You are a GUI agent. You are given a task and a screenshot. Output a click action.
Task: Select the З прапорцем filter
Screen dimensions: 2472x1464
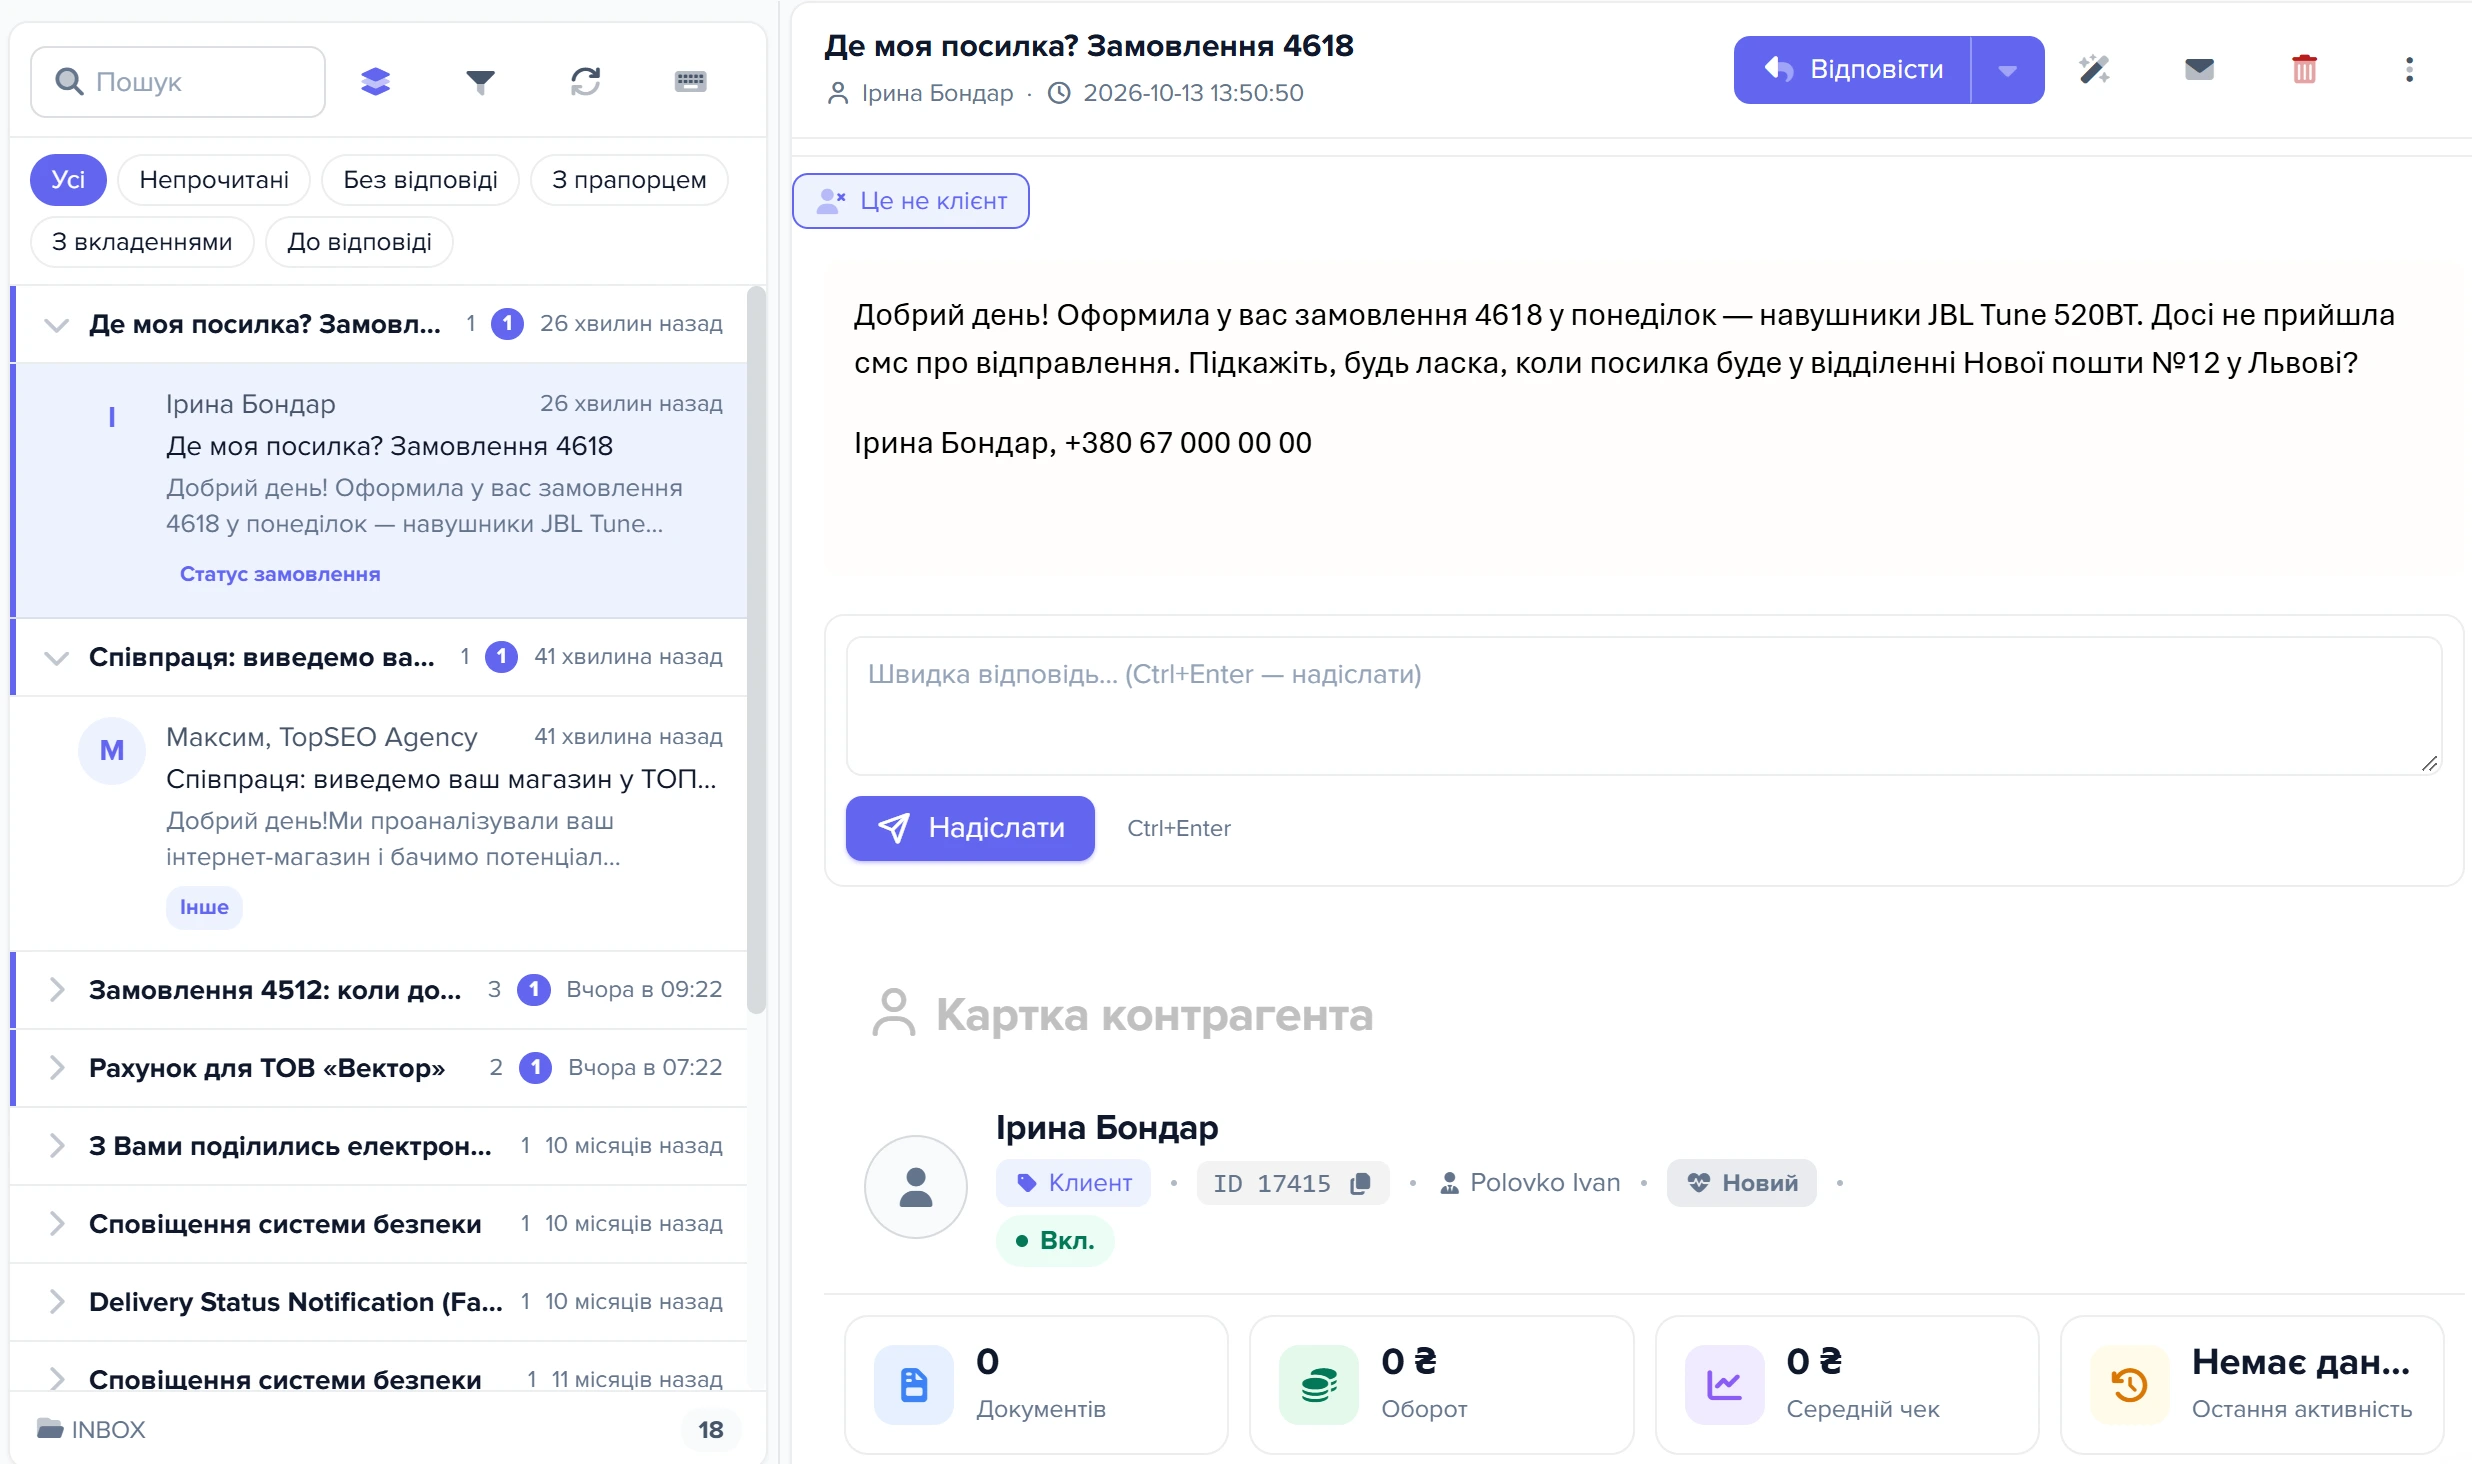click(x=629, y=180)
